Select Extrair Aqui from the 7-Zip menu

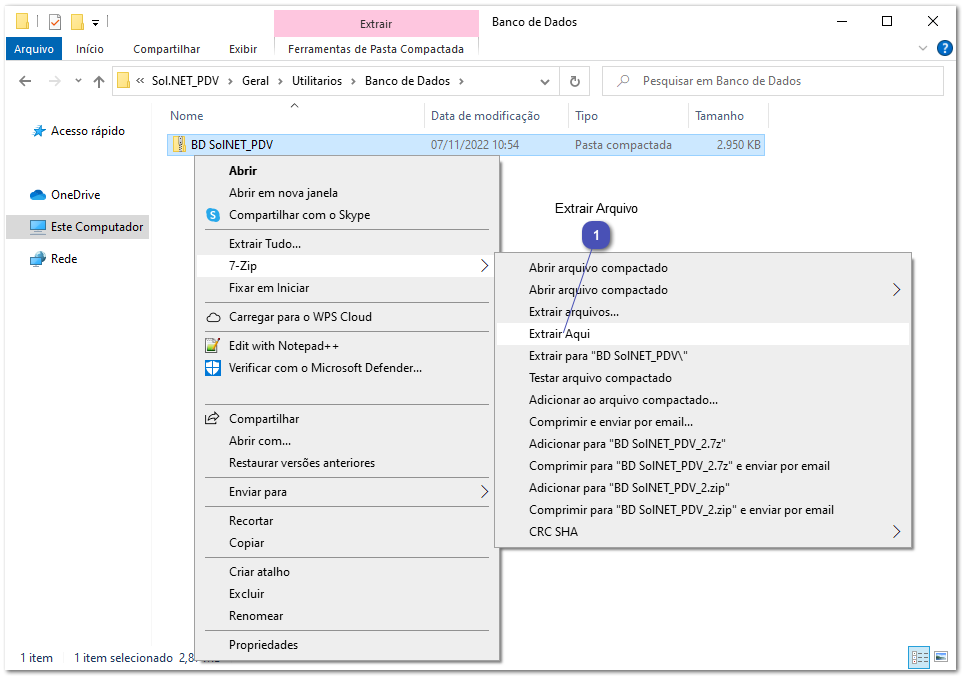557,333
